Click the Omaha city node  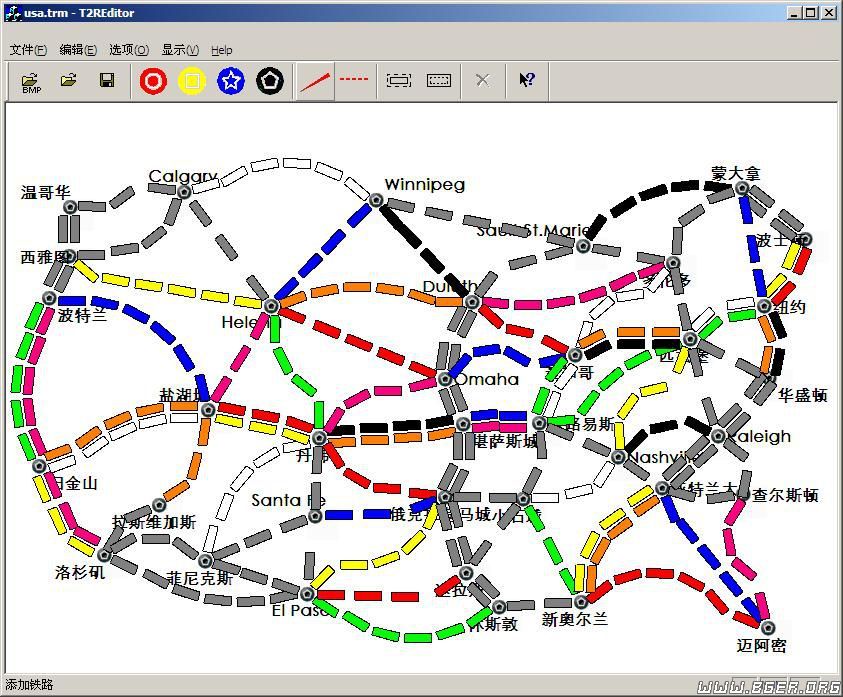(x=444, y=379)
